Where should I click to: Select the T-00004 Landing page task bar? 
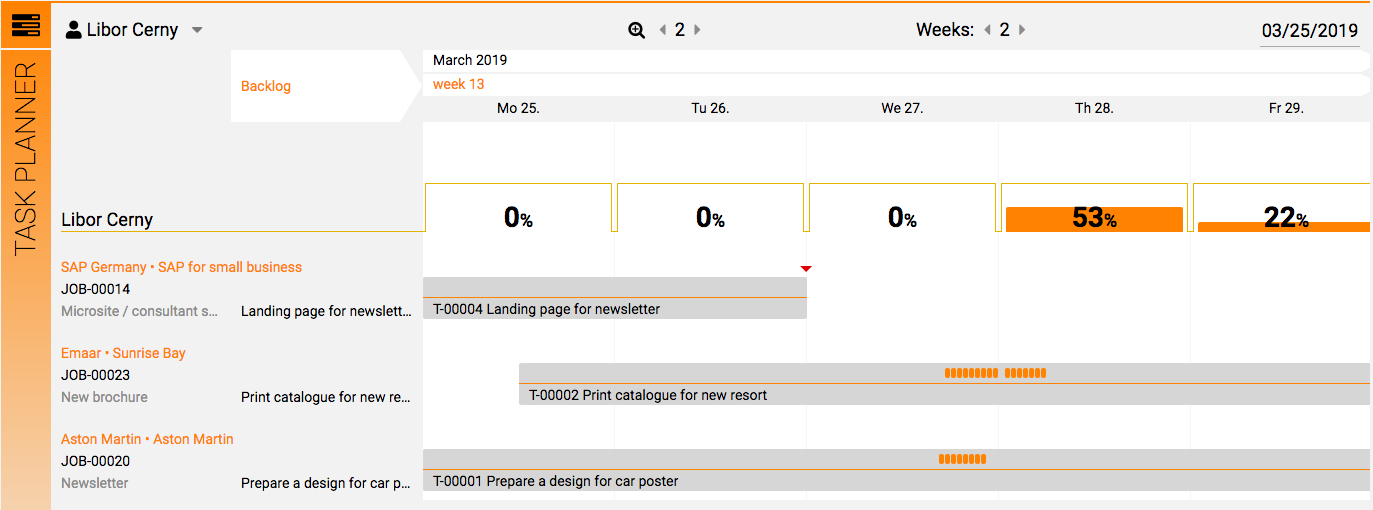pyautogui.click(x=615, y=298)
